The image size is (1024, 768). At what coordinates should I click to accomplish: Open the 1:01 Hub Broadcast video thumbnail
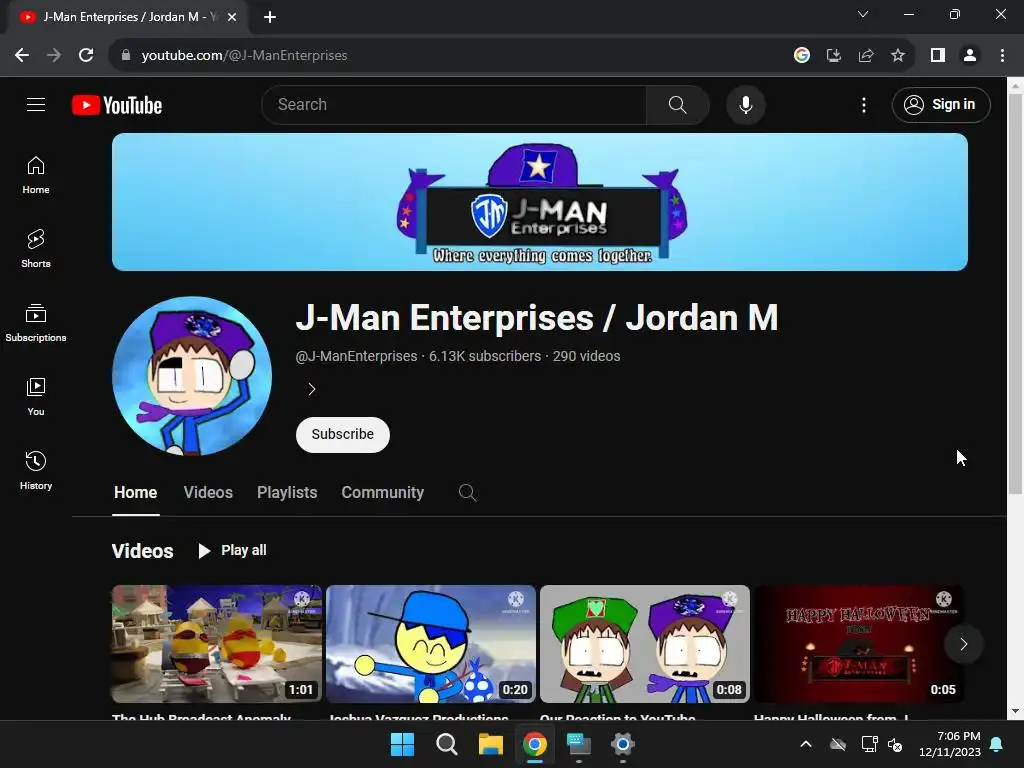[x=217, y=644]
